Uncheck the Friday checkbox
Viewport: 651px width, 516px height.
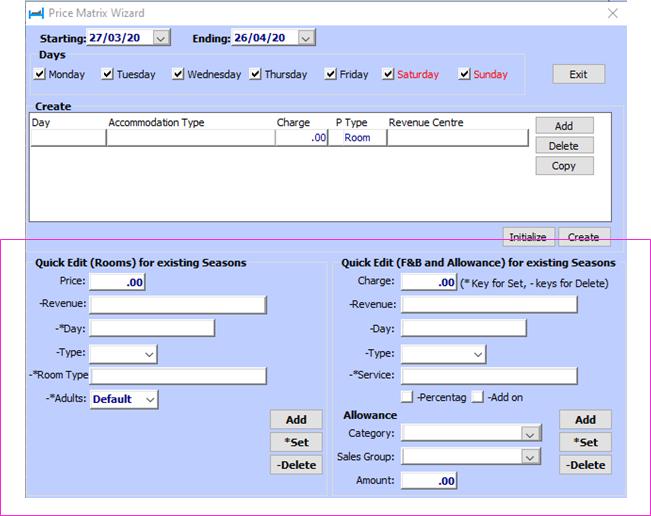coord(330,74)
